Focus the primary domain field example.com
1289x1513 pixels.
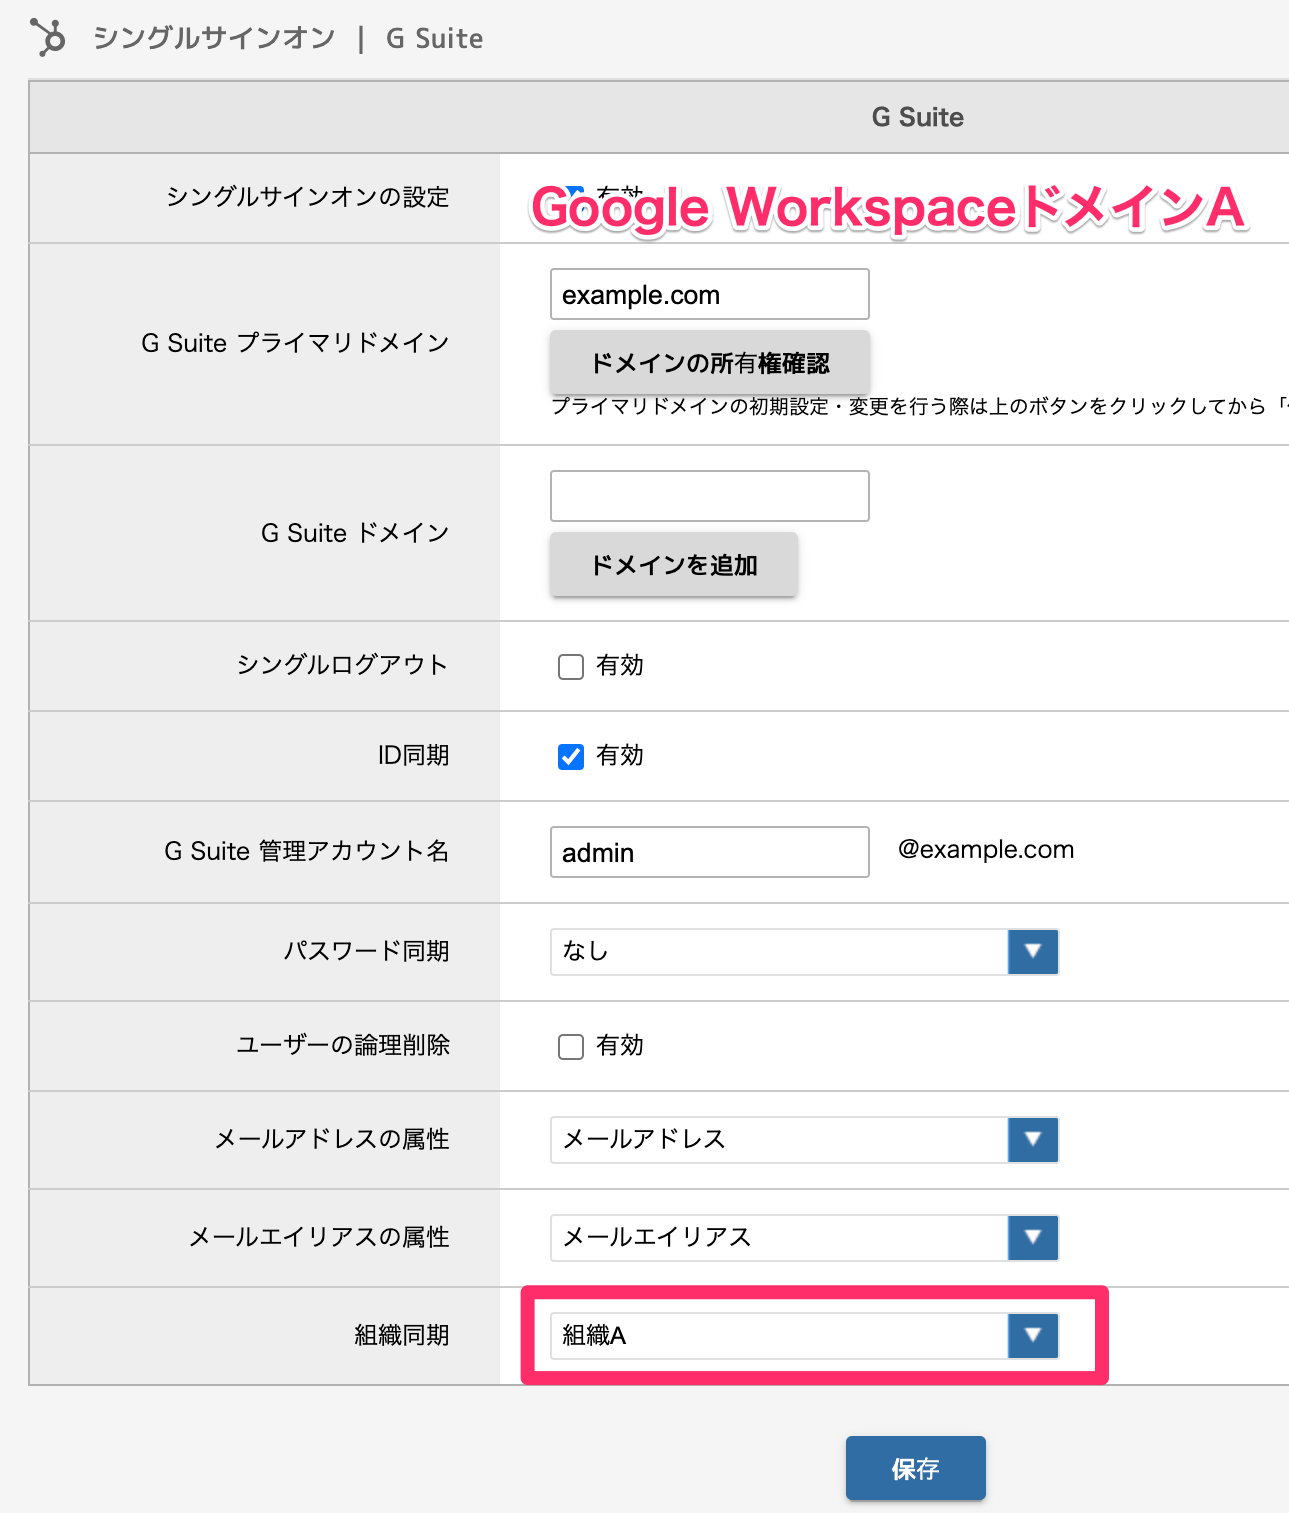(x=710, y=294)
